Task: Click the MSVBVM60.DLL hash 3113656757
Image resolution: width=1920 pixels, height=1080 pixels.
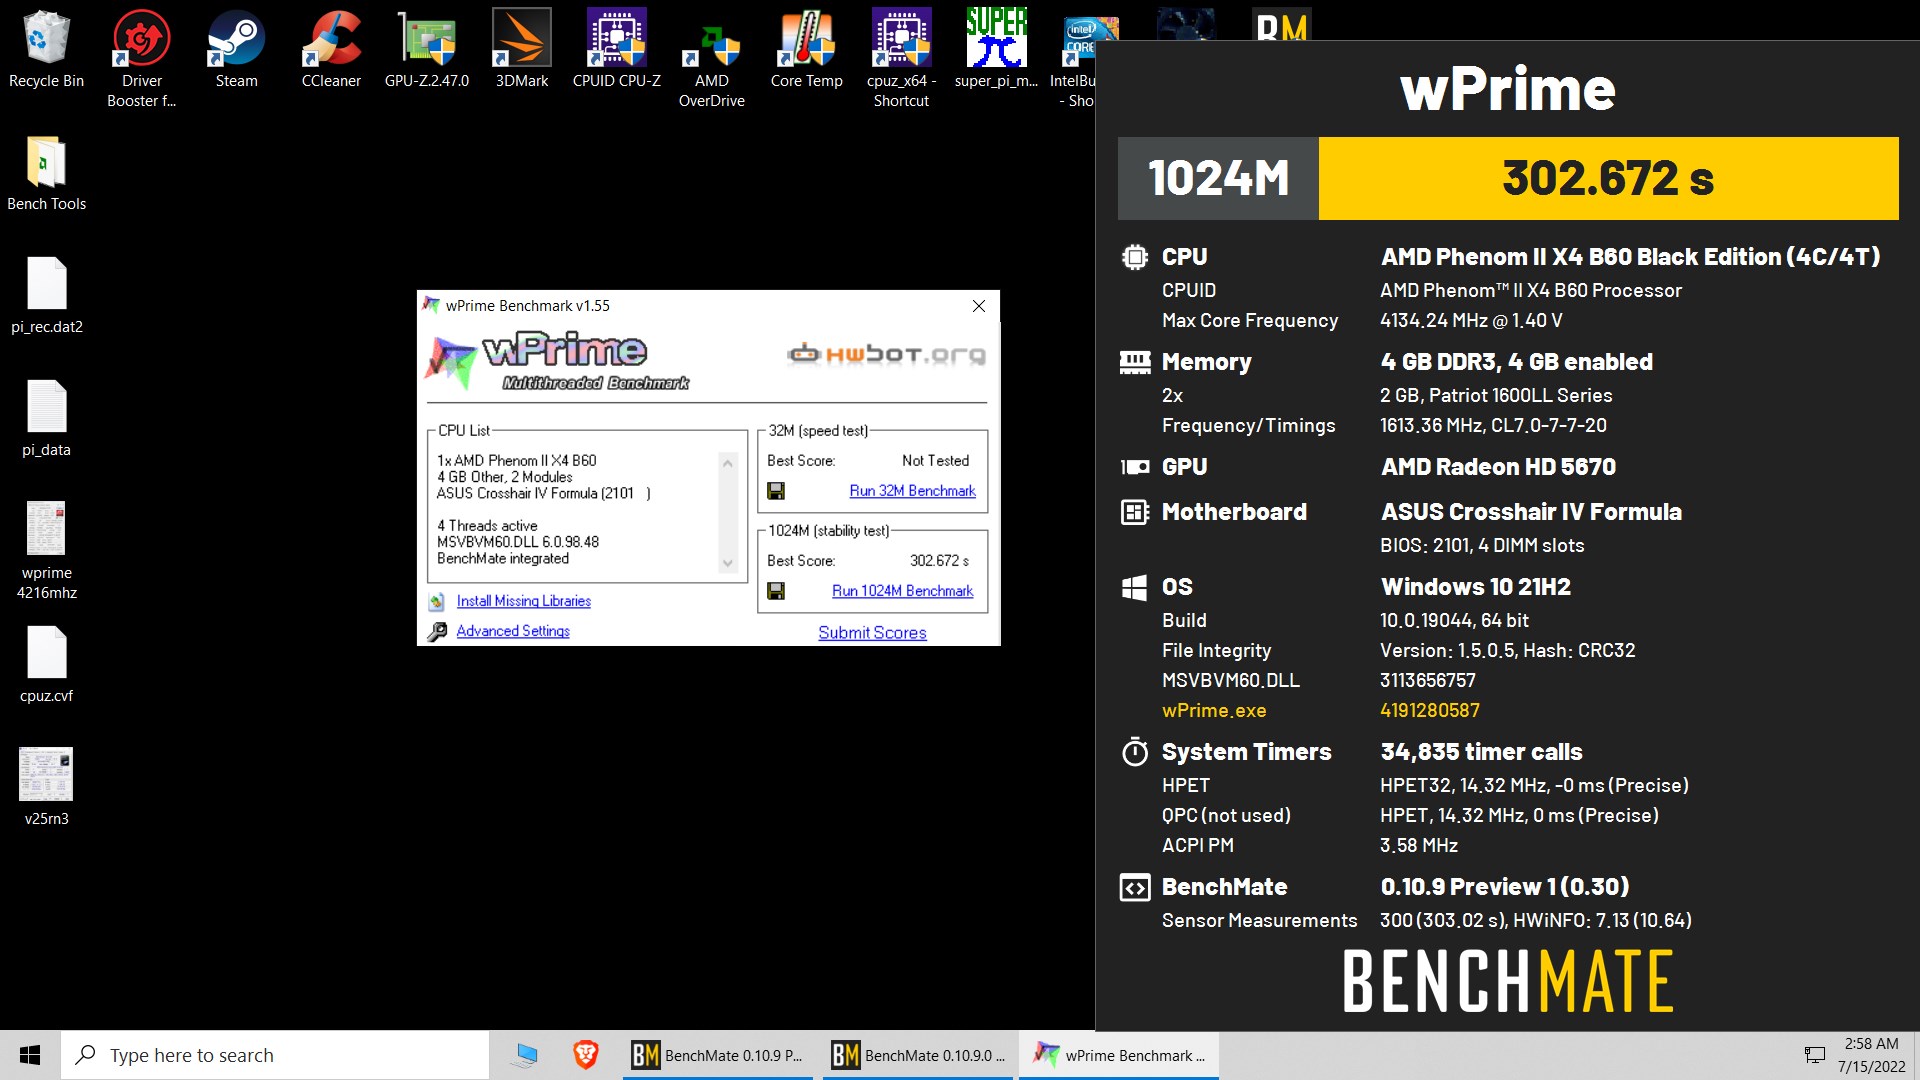Action: click(x=1428, y=680)
